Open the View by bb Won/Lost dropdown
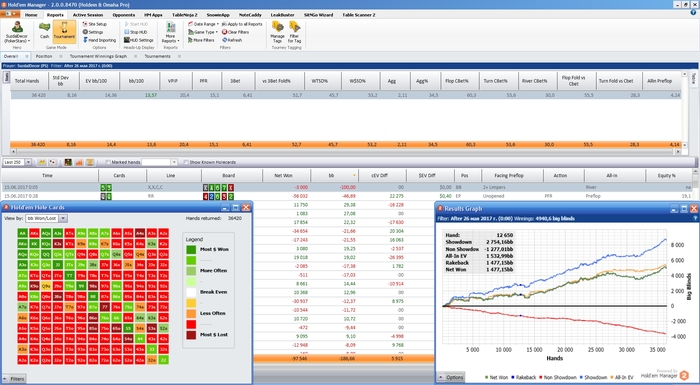This screenshot has width=700, height=385. point(46,218)
